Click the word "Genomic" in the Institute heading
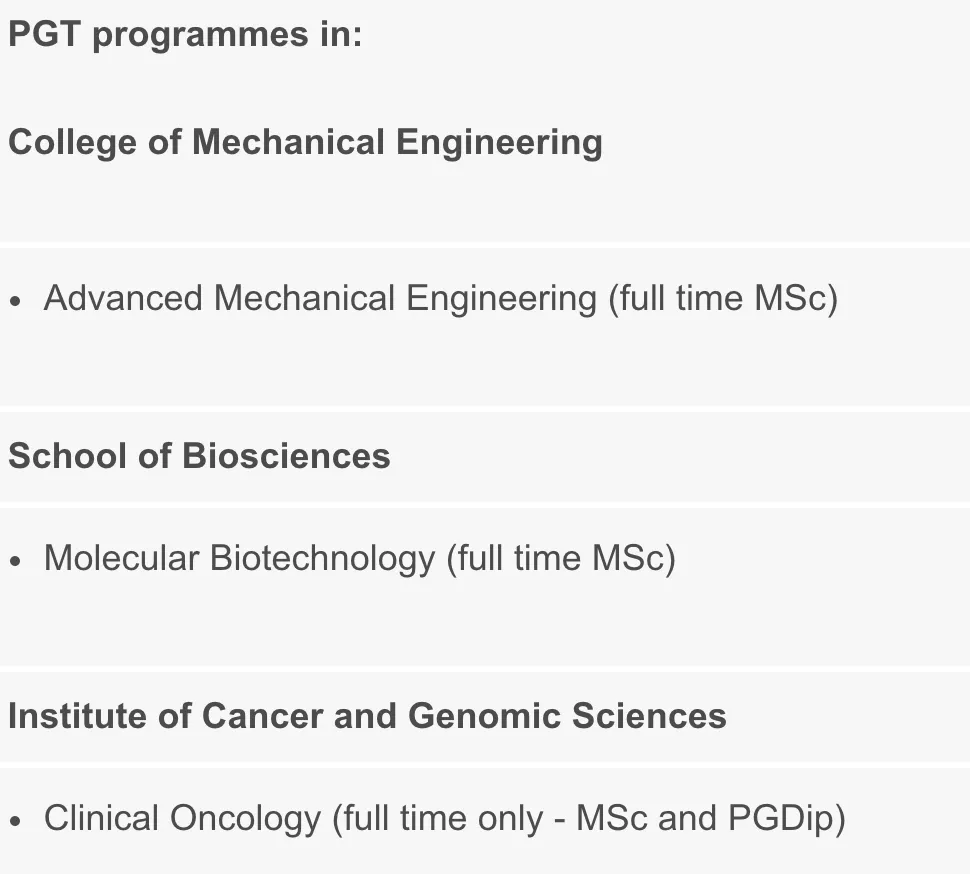 [484, 716]
